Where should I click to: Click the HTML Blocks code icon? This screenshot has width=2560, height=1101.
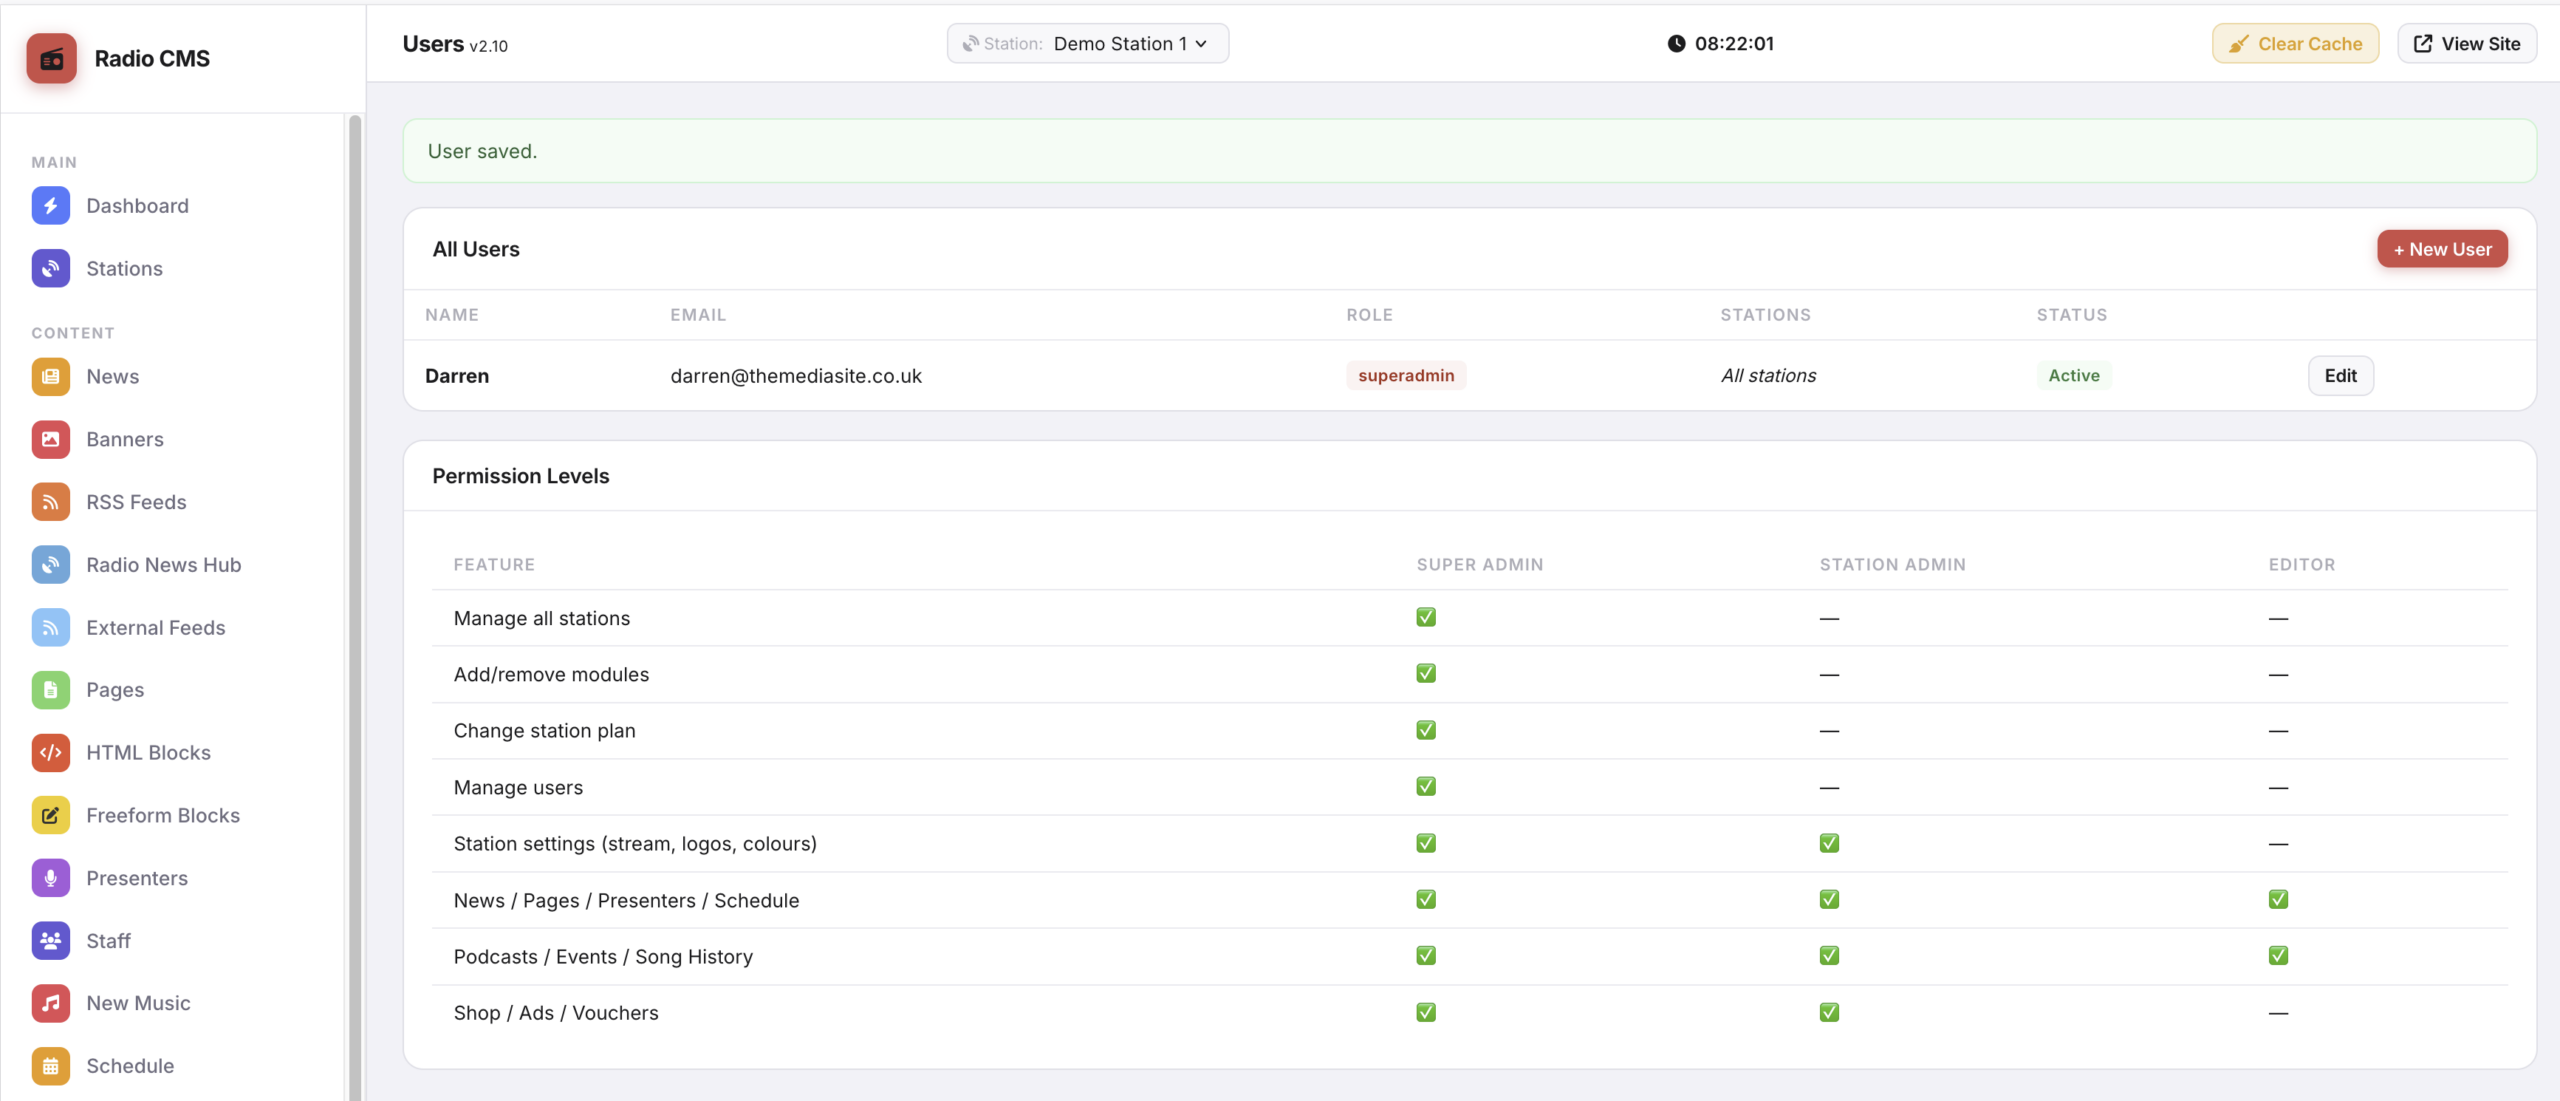click(51, 753)
